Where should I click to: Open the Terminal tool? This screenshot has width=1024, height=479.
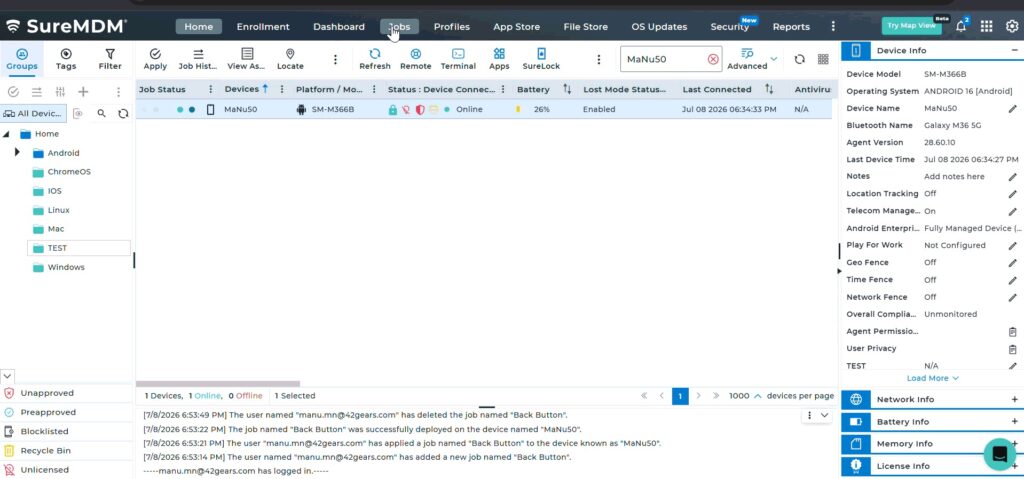pos(458,59)
